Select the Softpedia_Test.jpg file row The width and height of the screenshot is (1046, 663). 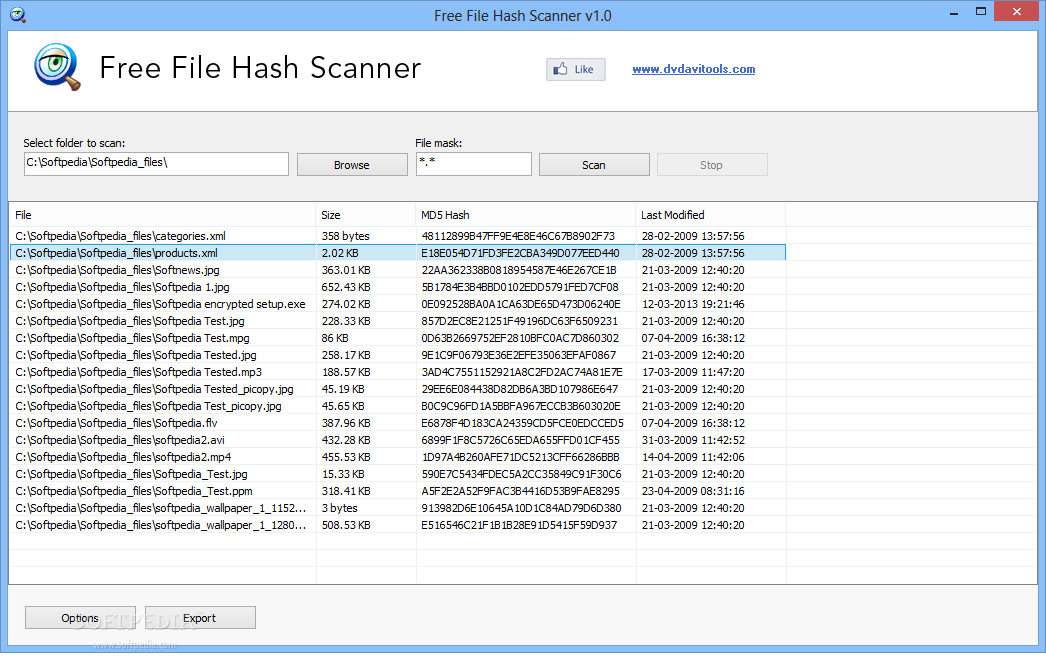point(398,474)
